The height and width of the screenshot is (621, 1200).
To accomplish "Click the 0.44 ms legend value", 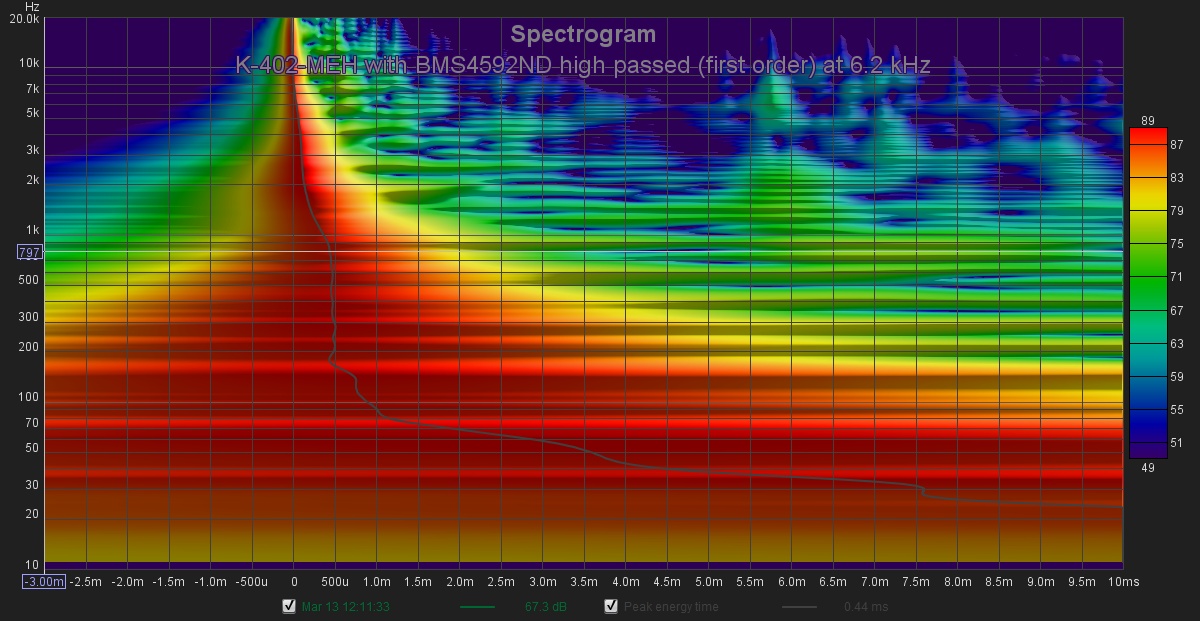I will 865,606.
